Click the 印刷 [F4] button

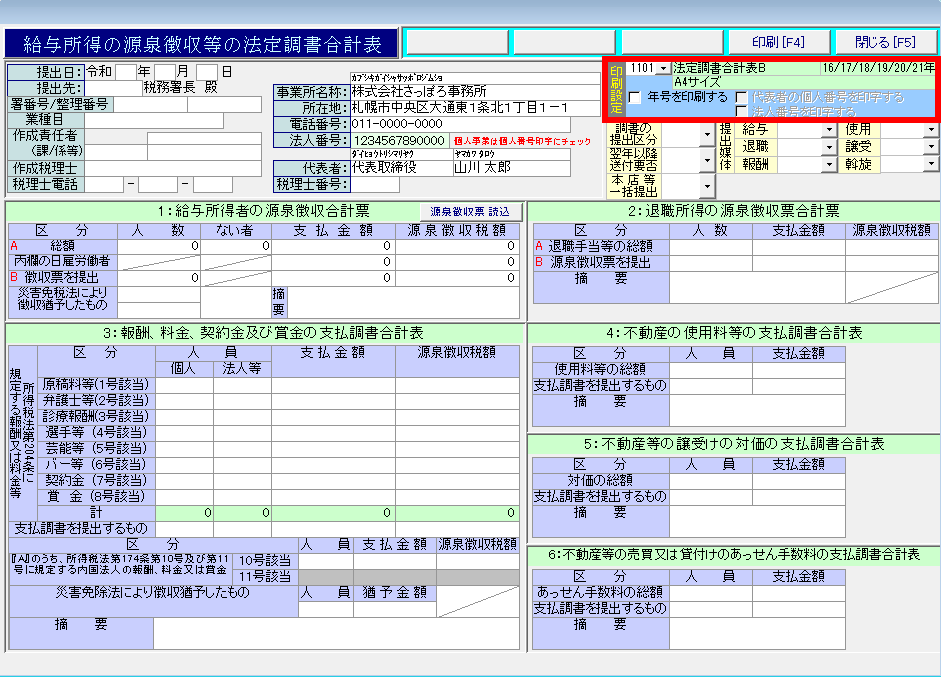coord(778,42)
